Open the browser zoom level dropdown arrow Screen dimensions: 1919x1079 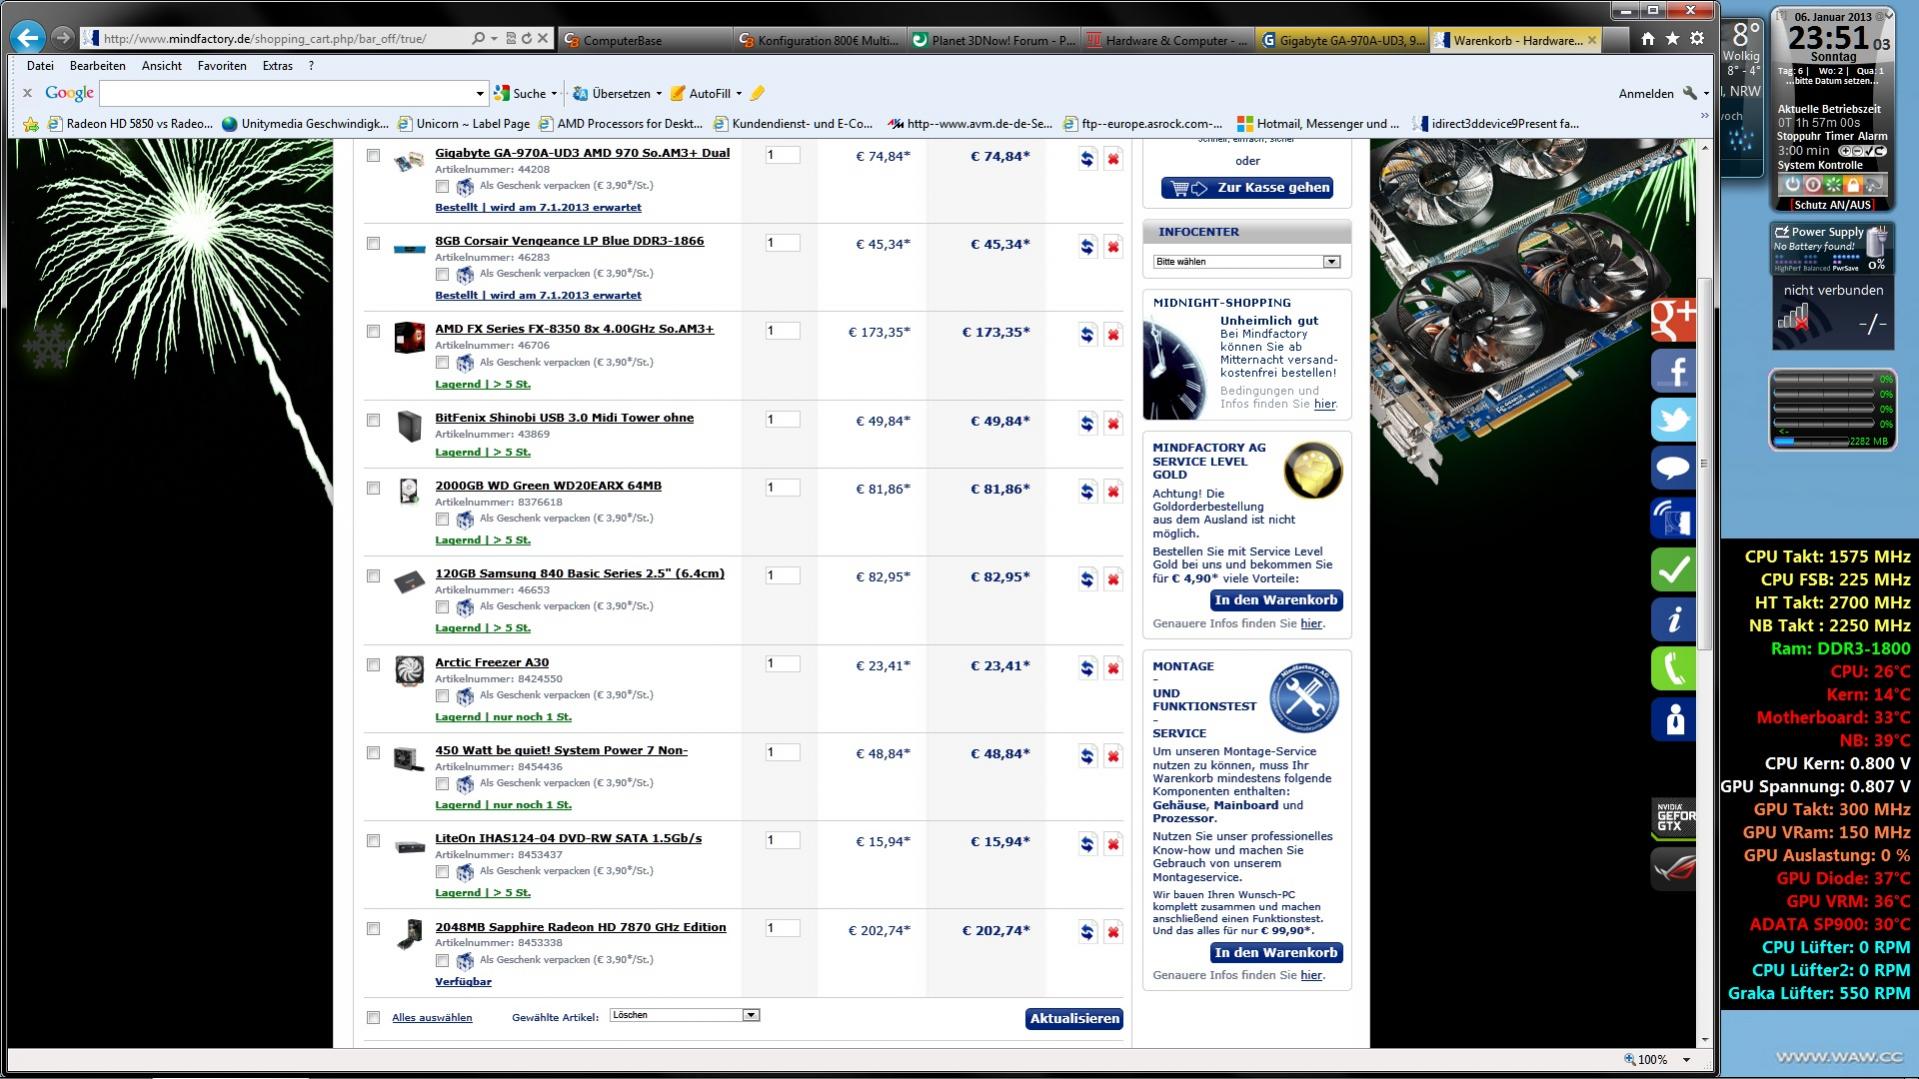click(x=1686, y=1060)
